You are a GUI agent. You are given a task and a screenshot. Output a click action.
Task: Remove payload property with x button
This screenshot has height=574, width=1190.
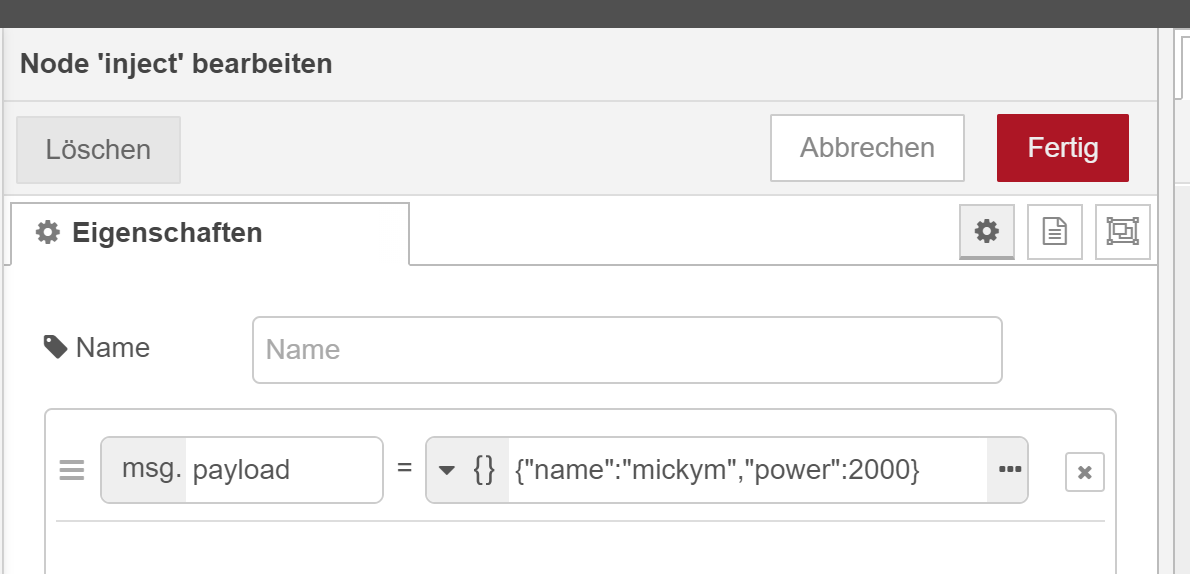click(1085, 472)
